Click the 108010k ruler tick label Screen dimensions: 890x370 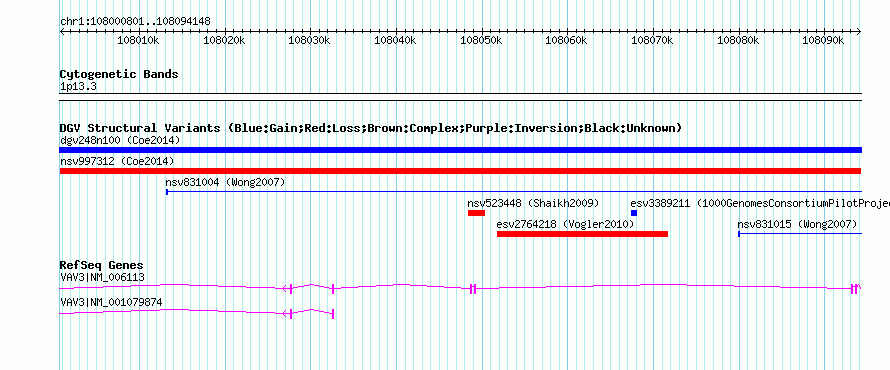point(138,40)
